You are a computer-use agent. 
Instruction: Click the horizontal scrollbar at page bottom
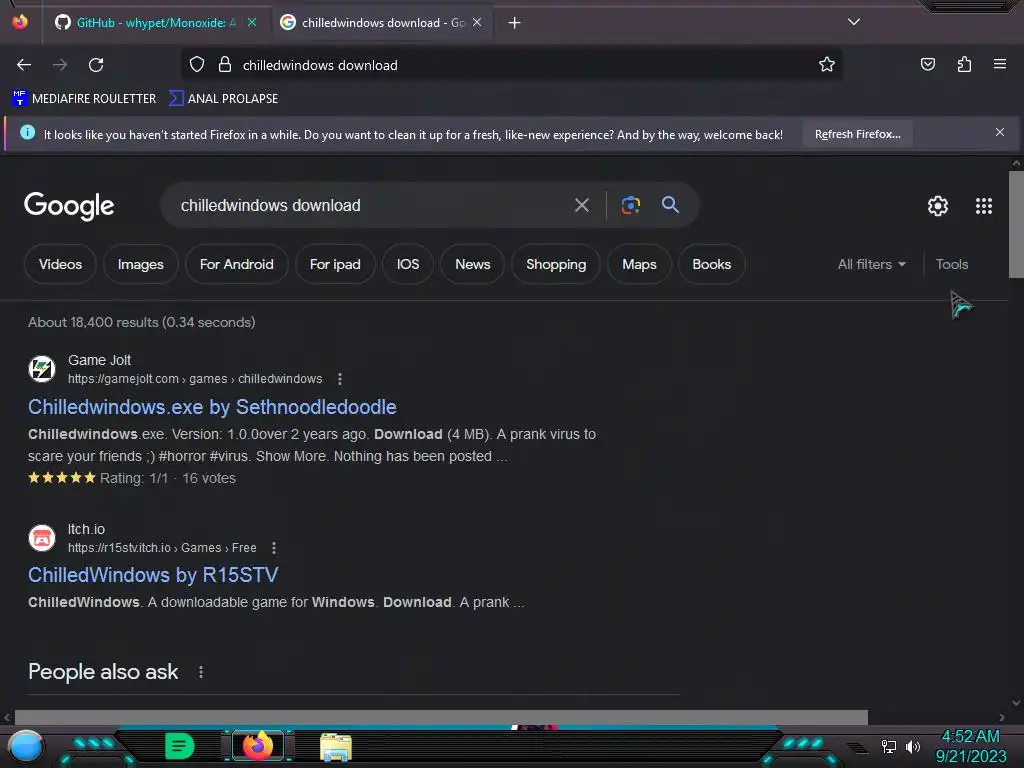click(441, 717)
